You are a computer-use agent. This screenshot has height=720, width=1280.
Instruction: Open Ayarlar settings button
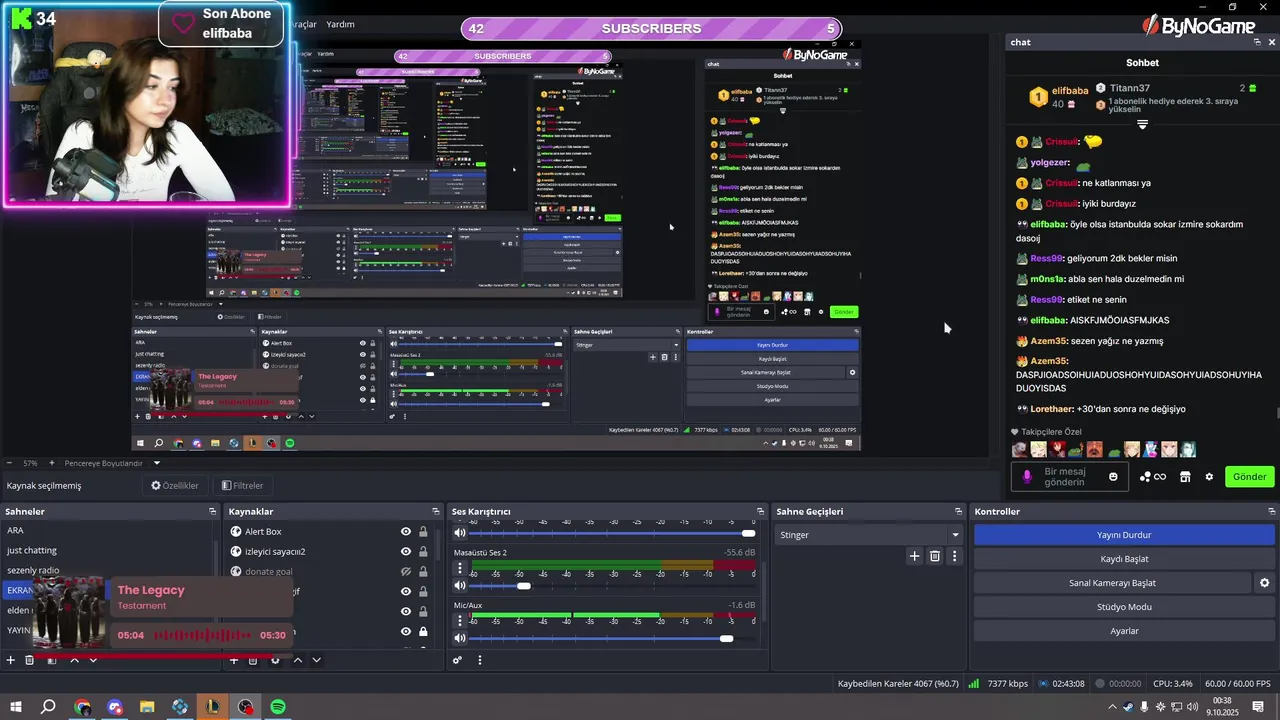1124,631
